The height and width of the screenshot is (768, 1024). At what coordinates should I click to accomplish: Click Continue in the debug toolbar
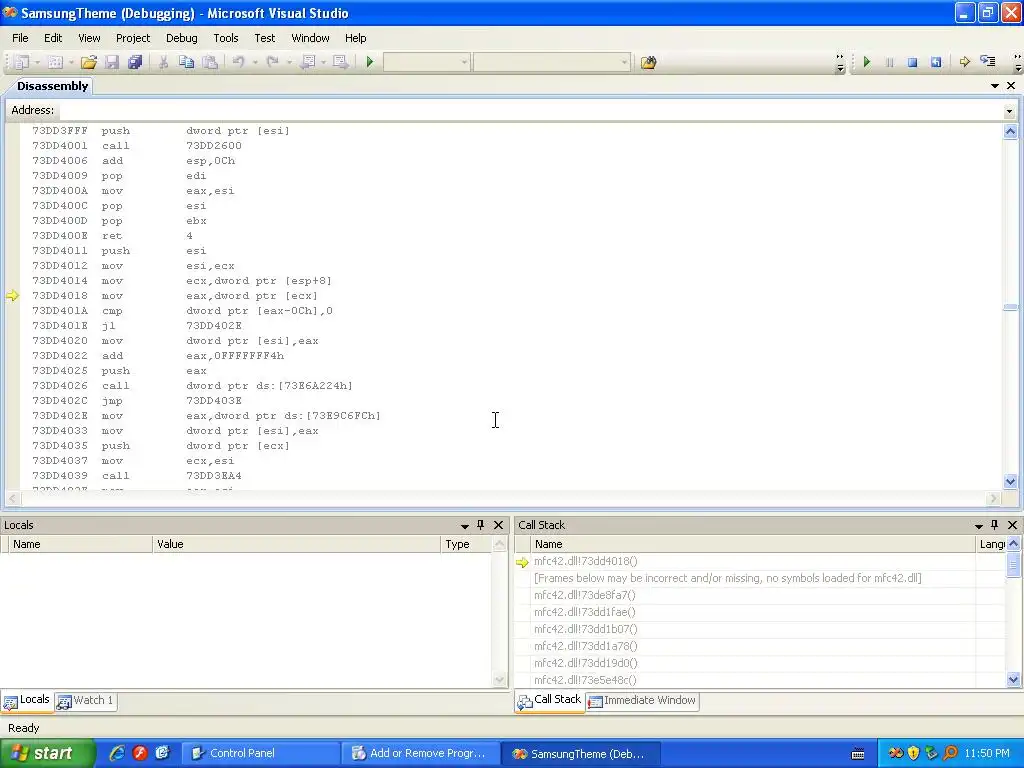867,62
